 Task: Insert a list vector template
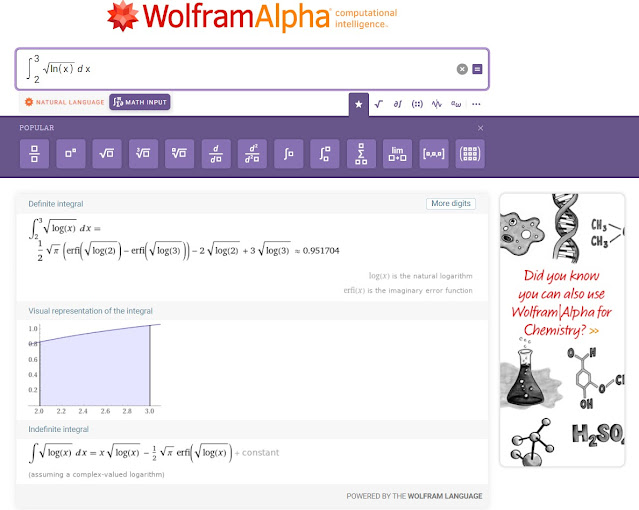tap(434, 154)
